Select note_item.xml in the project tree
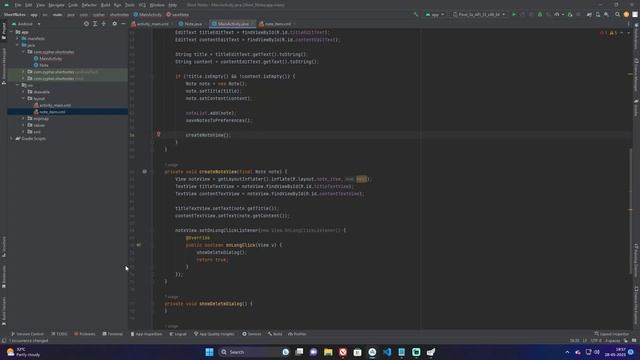This screenshot has height=360, width=640. point(50,112)
